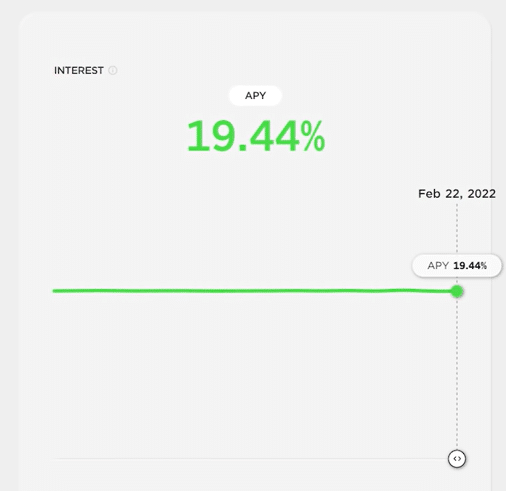Image resolution: width=506 pixels, height=491 pixels.
Task: Click the bold 19.44% in the tooltip
Action: [470, 266]
